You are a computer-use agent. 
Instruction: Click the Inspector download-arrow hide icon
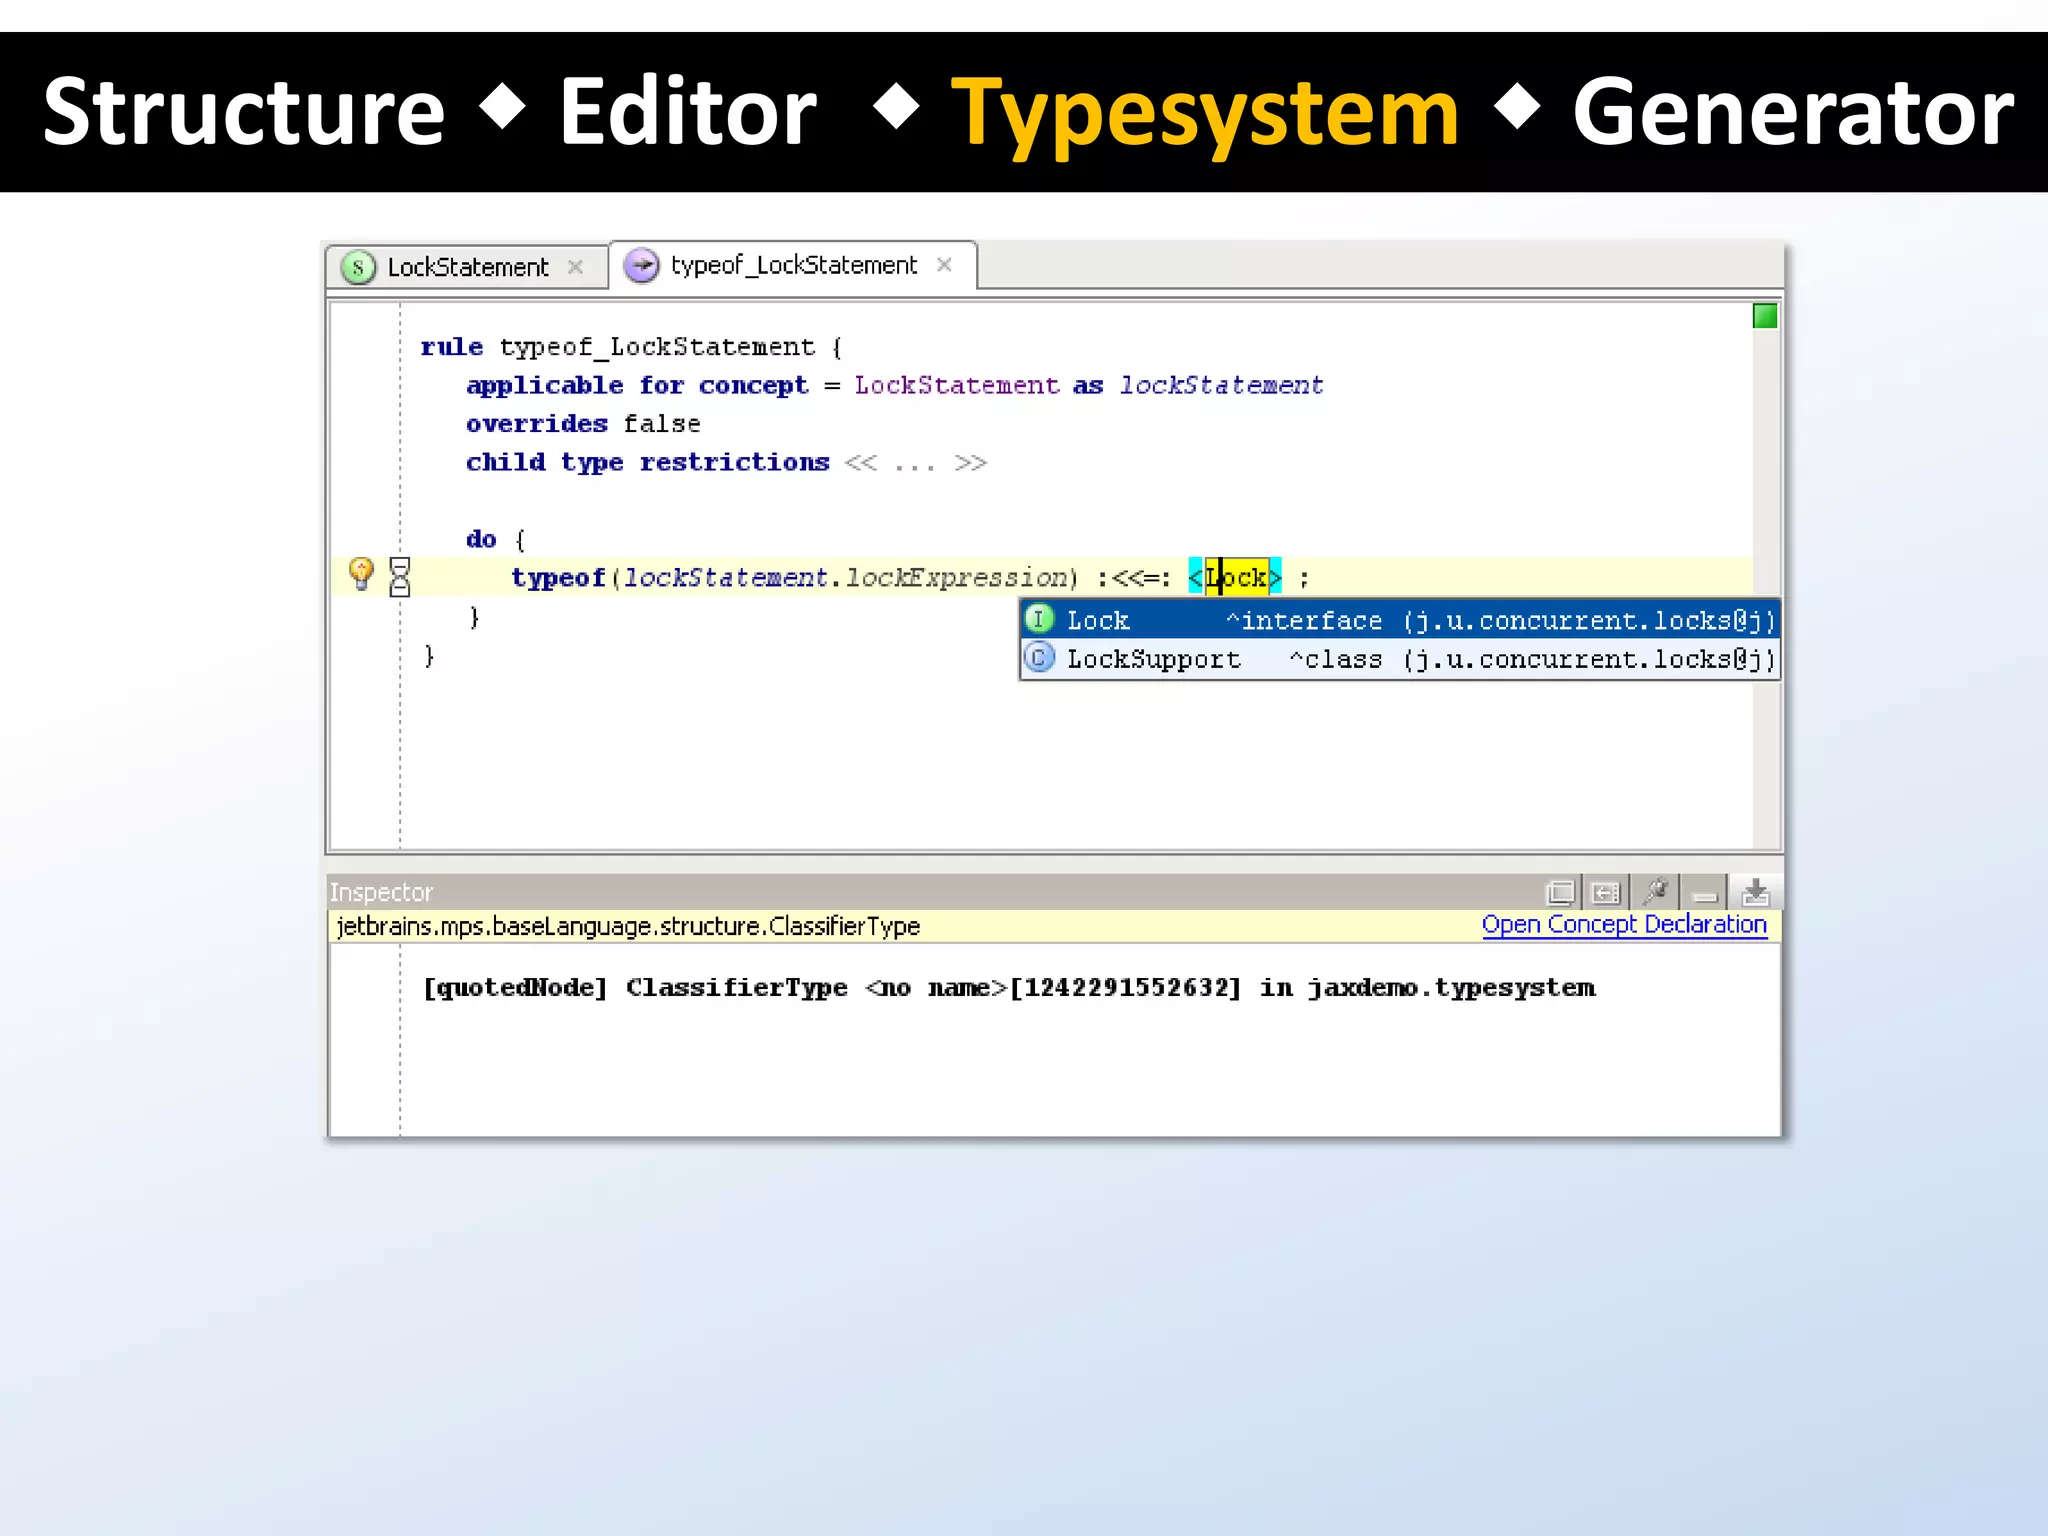(x=1755, y=891)
